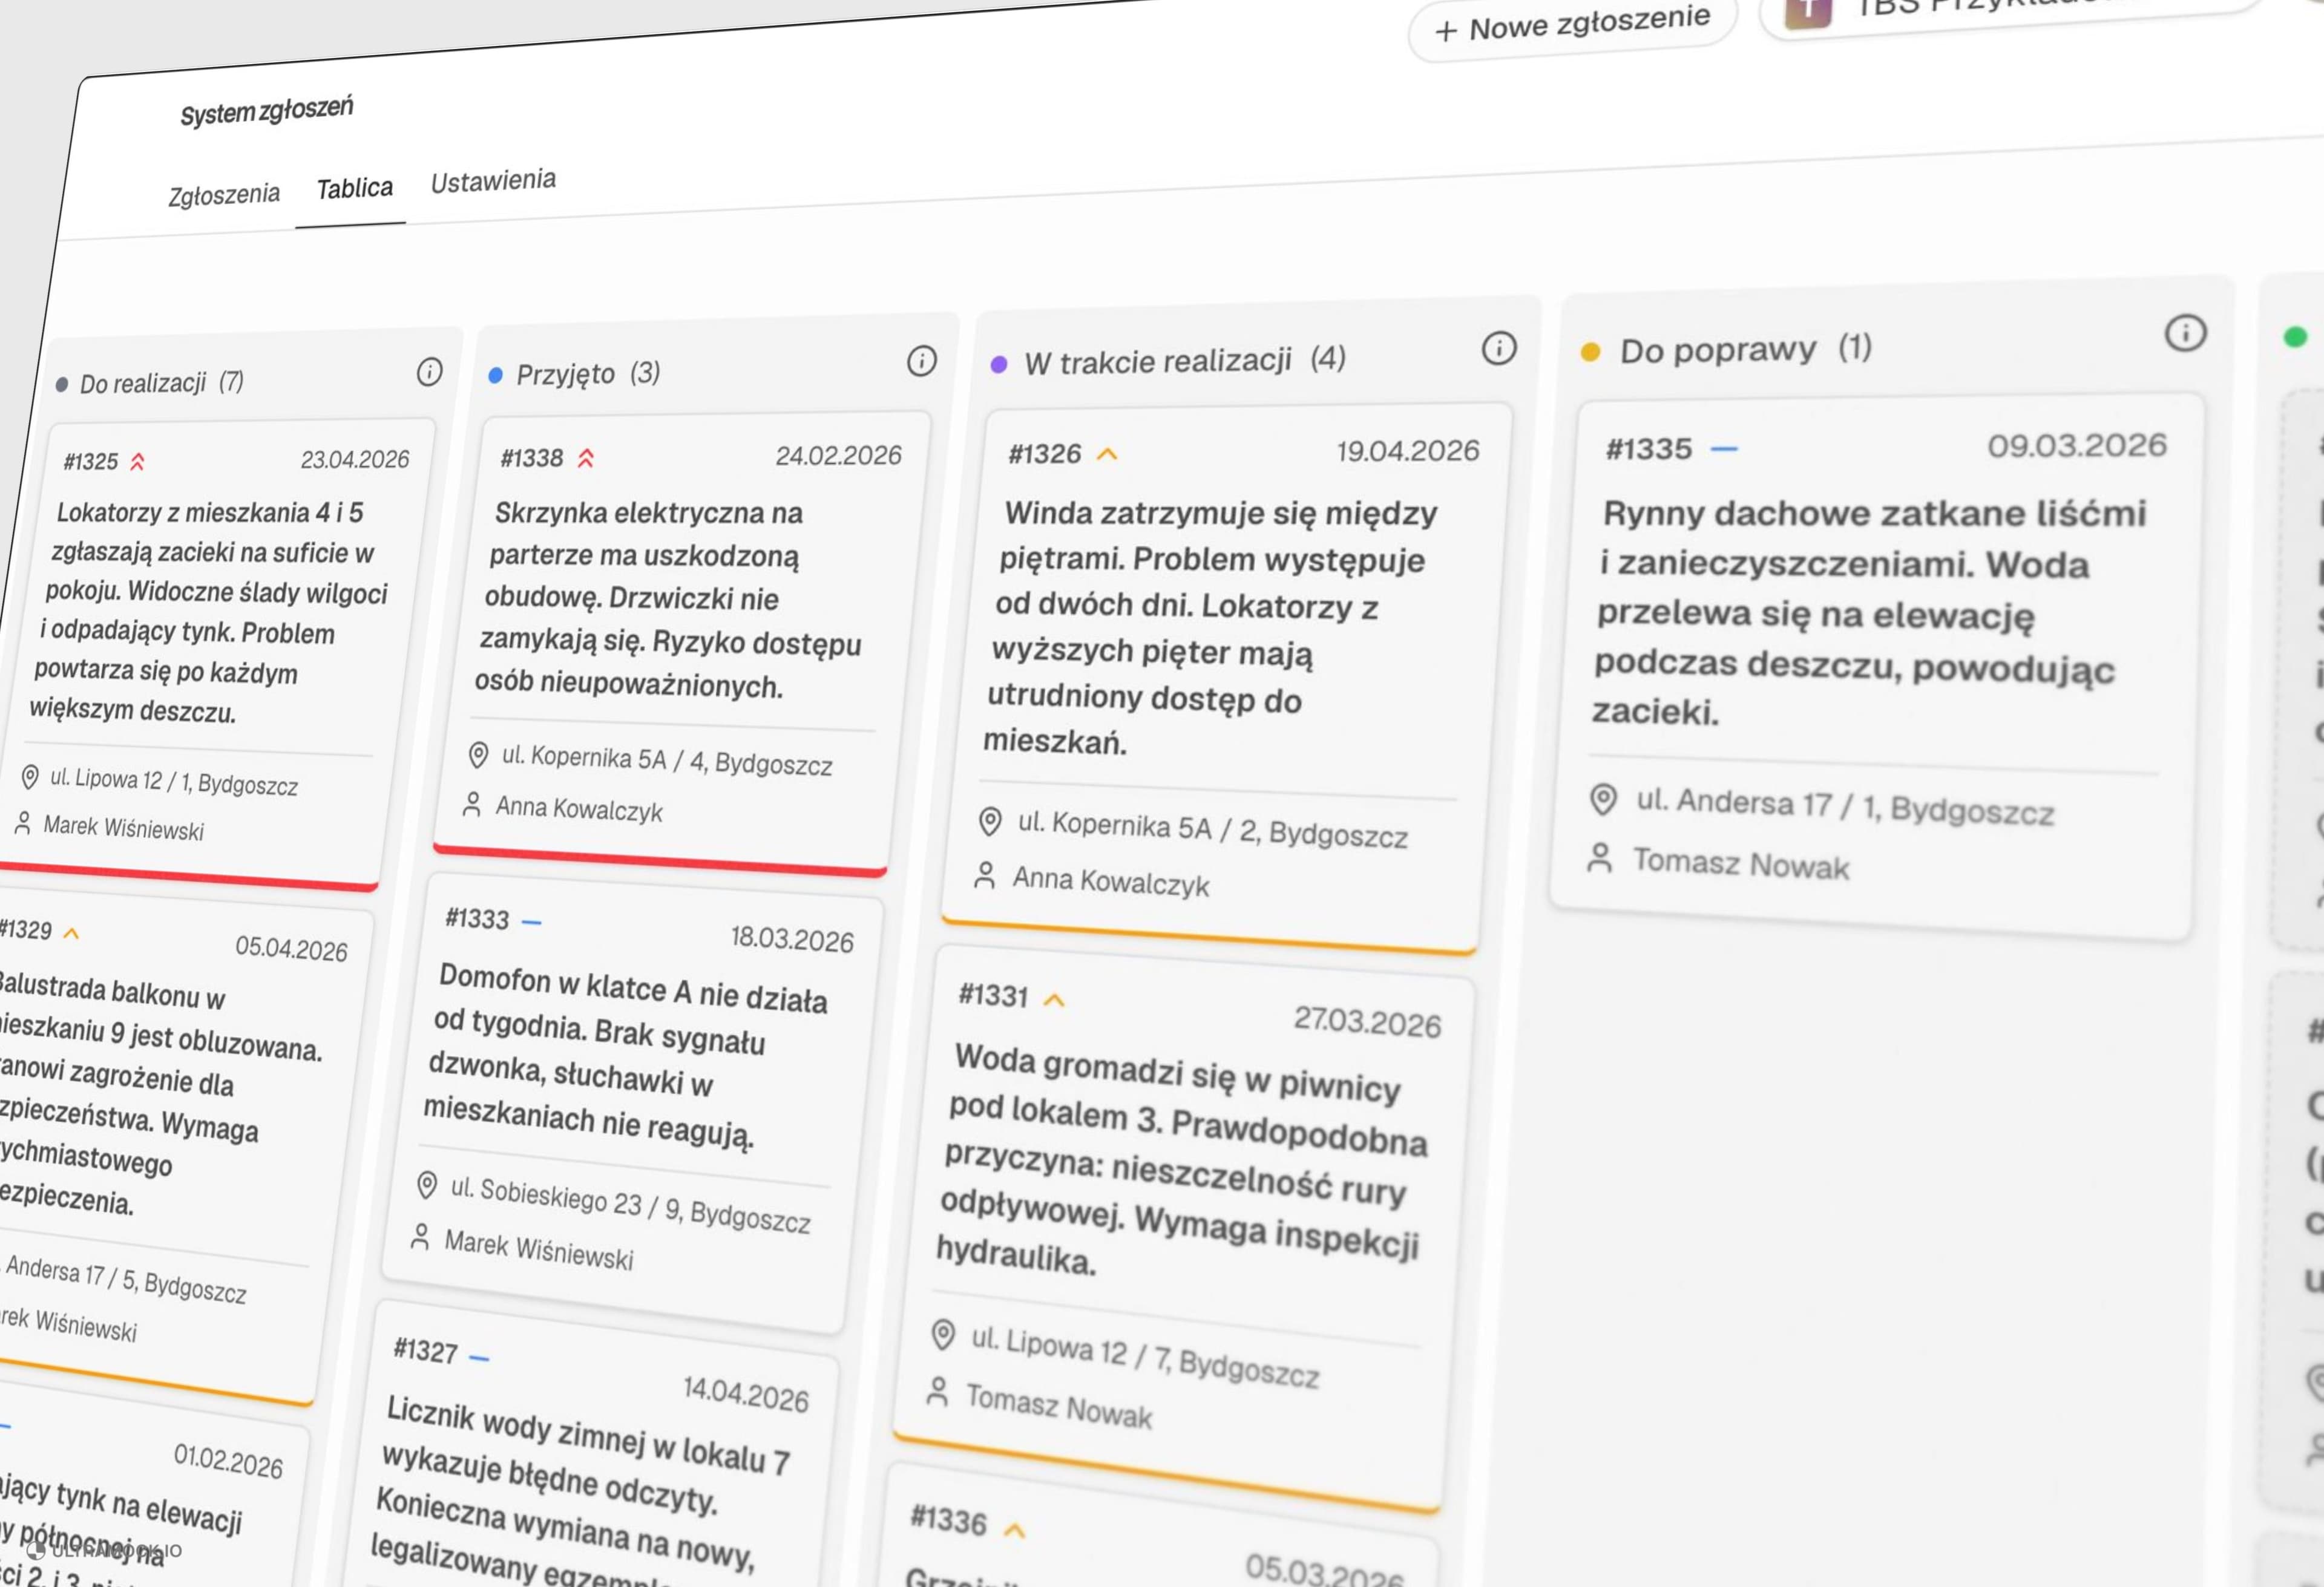Click the date 23.04.2026 on #1325

point(355,459)
